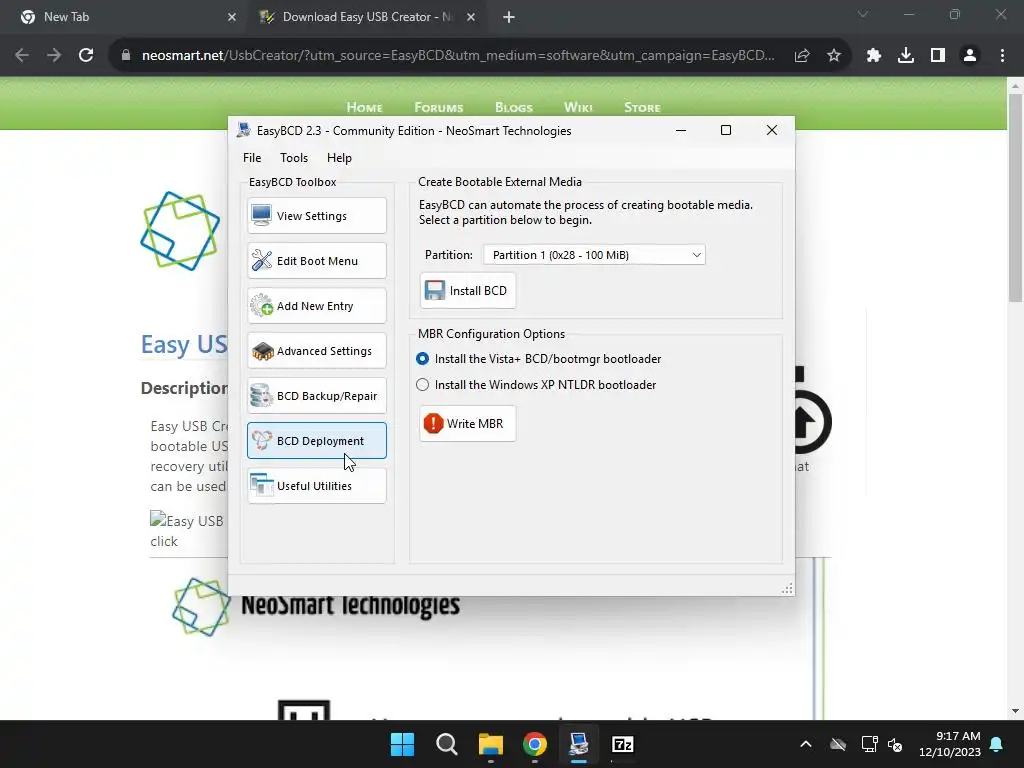
Task: Click the View Settings monitor icon
Action: tap(261, 216)
